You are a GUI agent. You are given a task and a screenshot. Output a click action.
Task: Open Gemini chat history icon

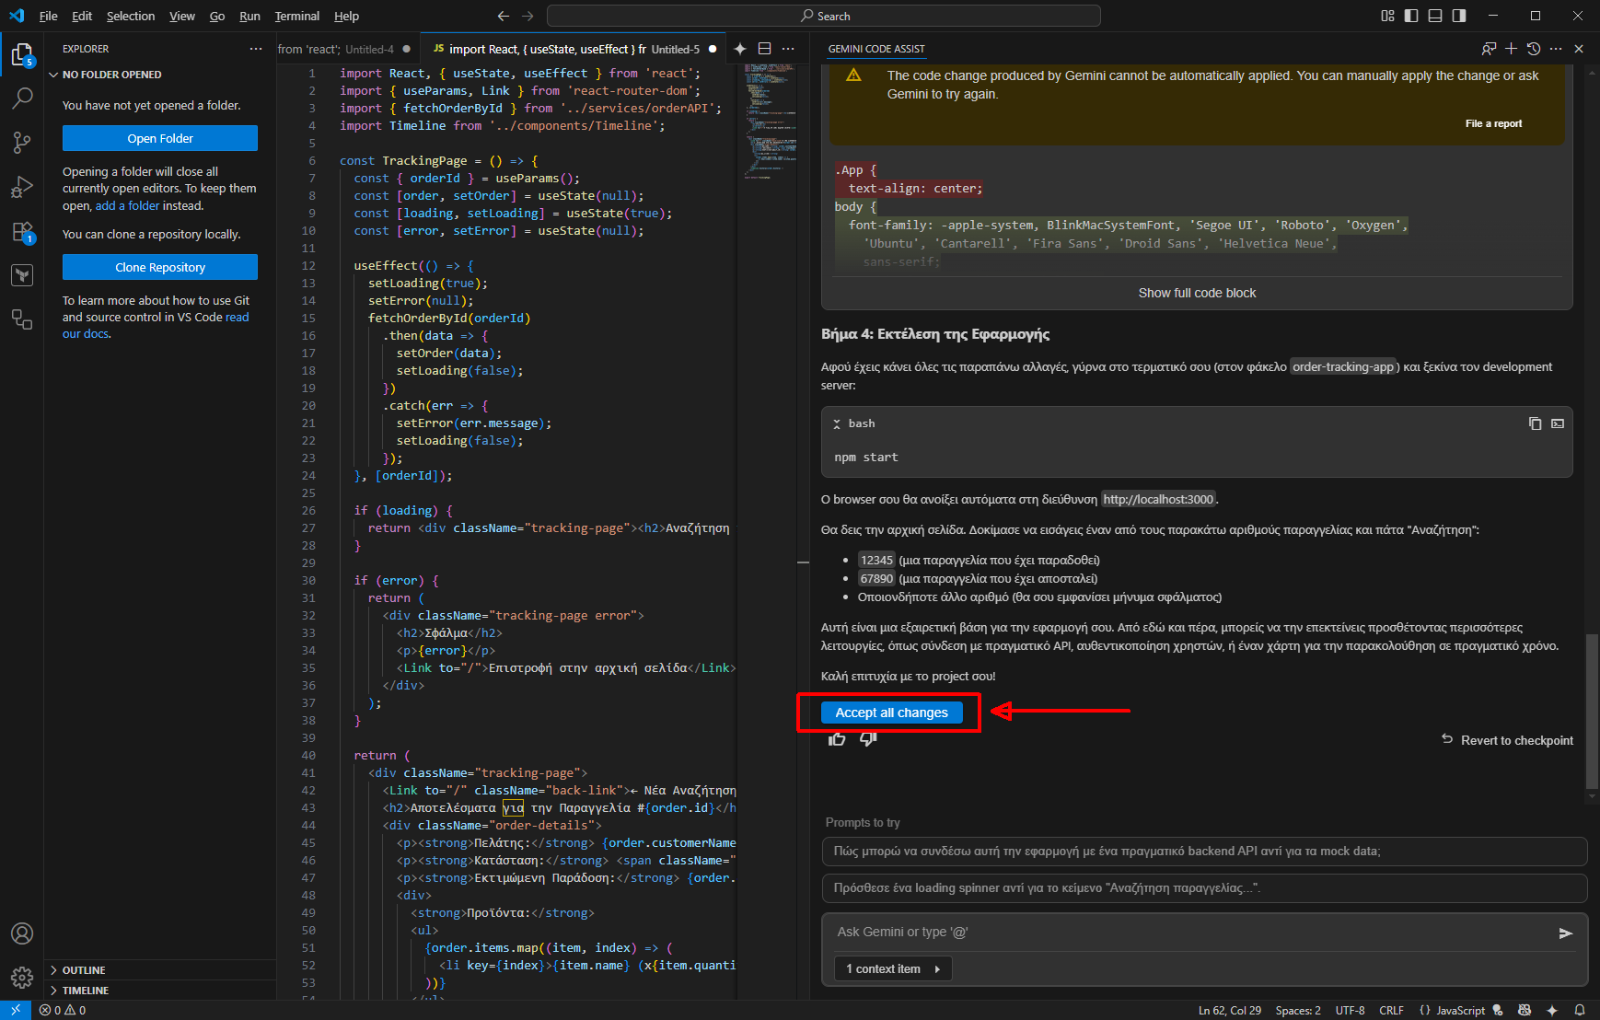click(x=1533, y=49)
